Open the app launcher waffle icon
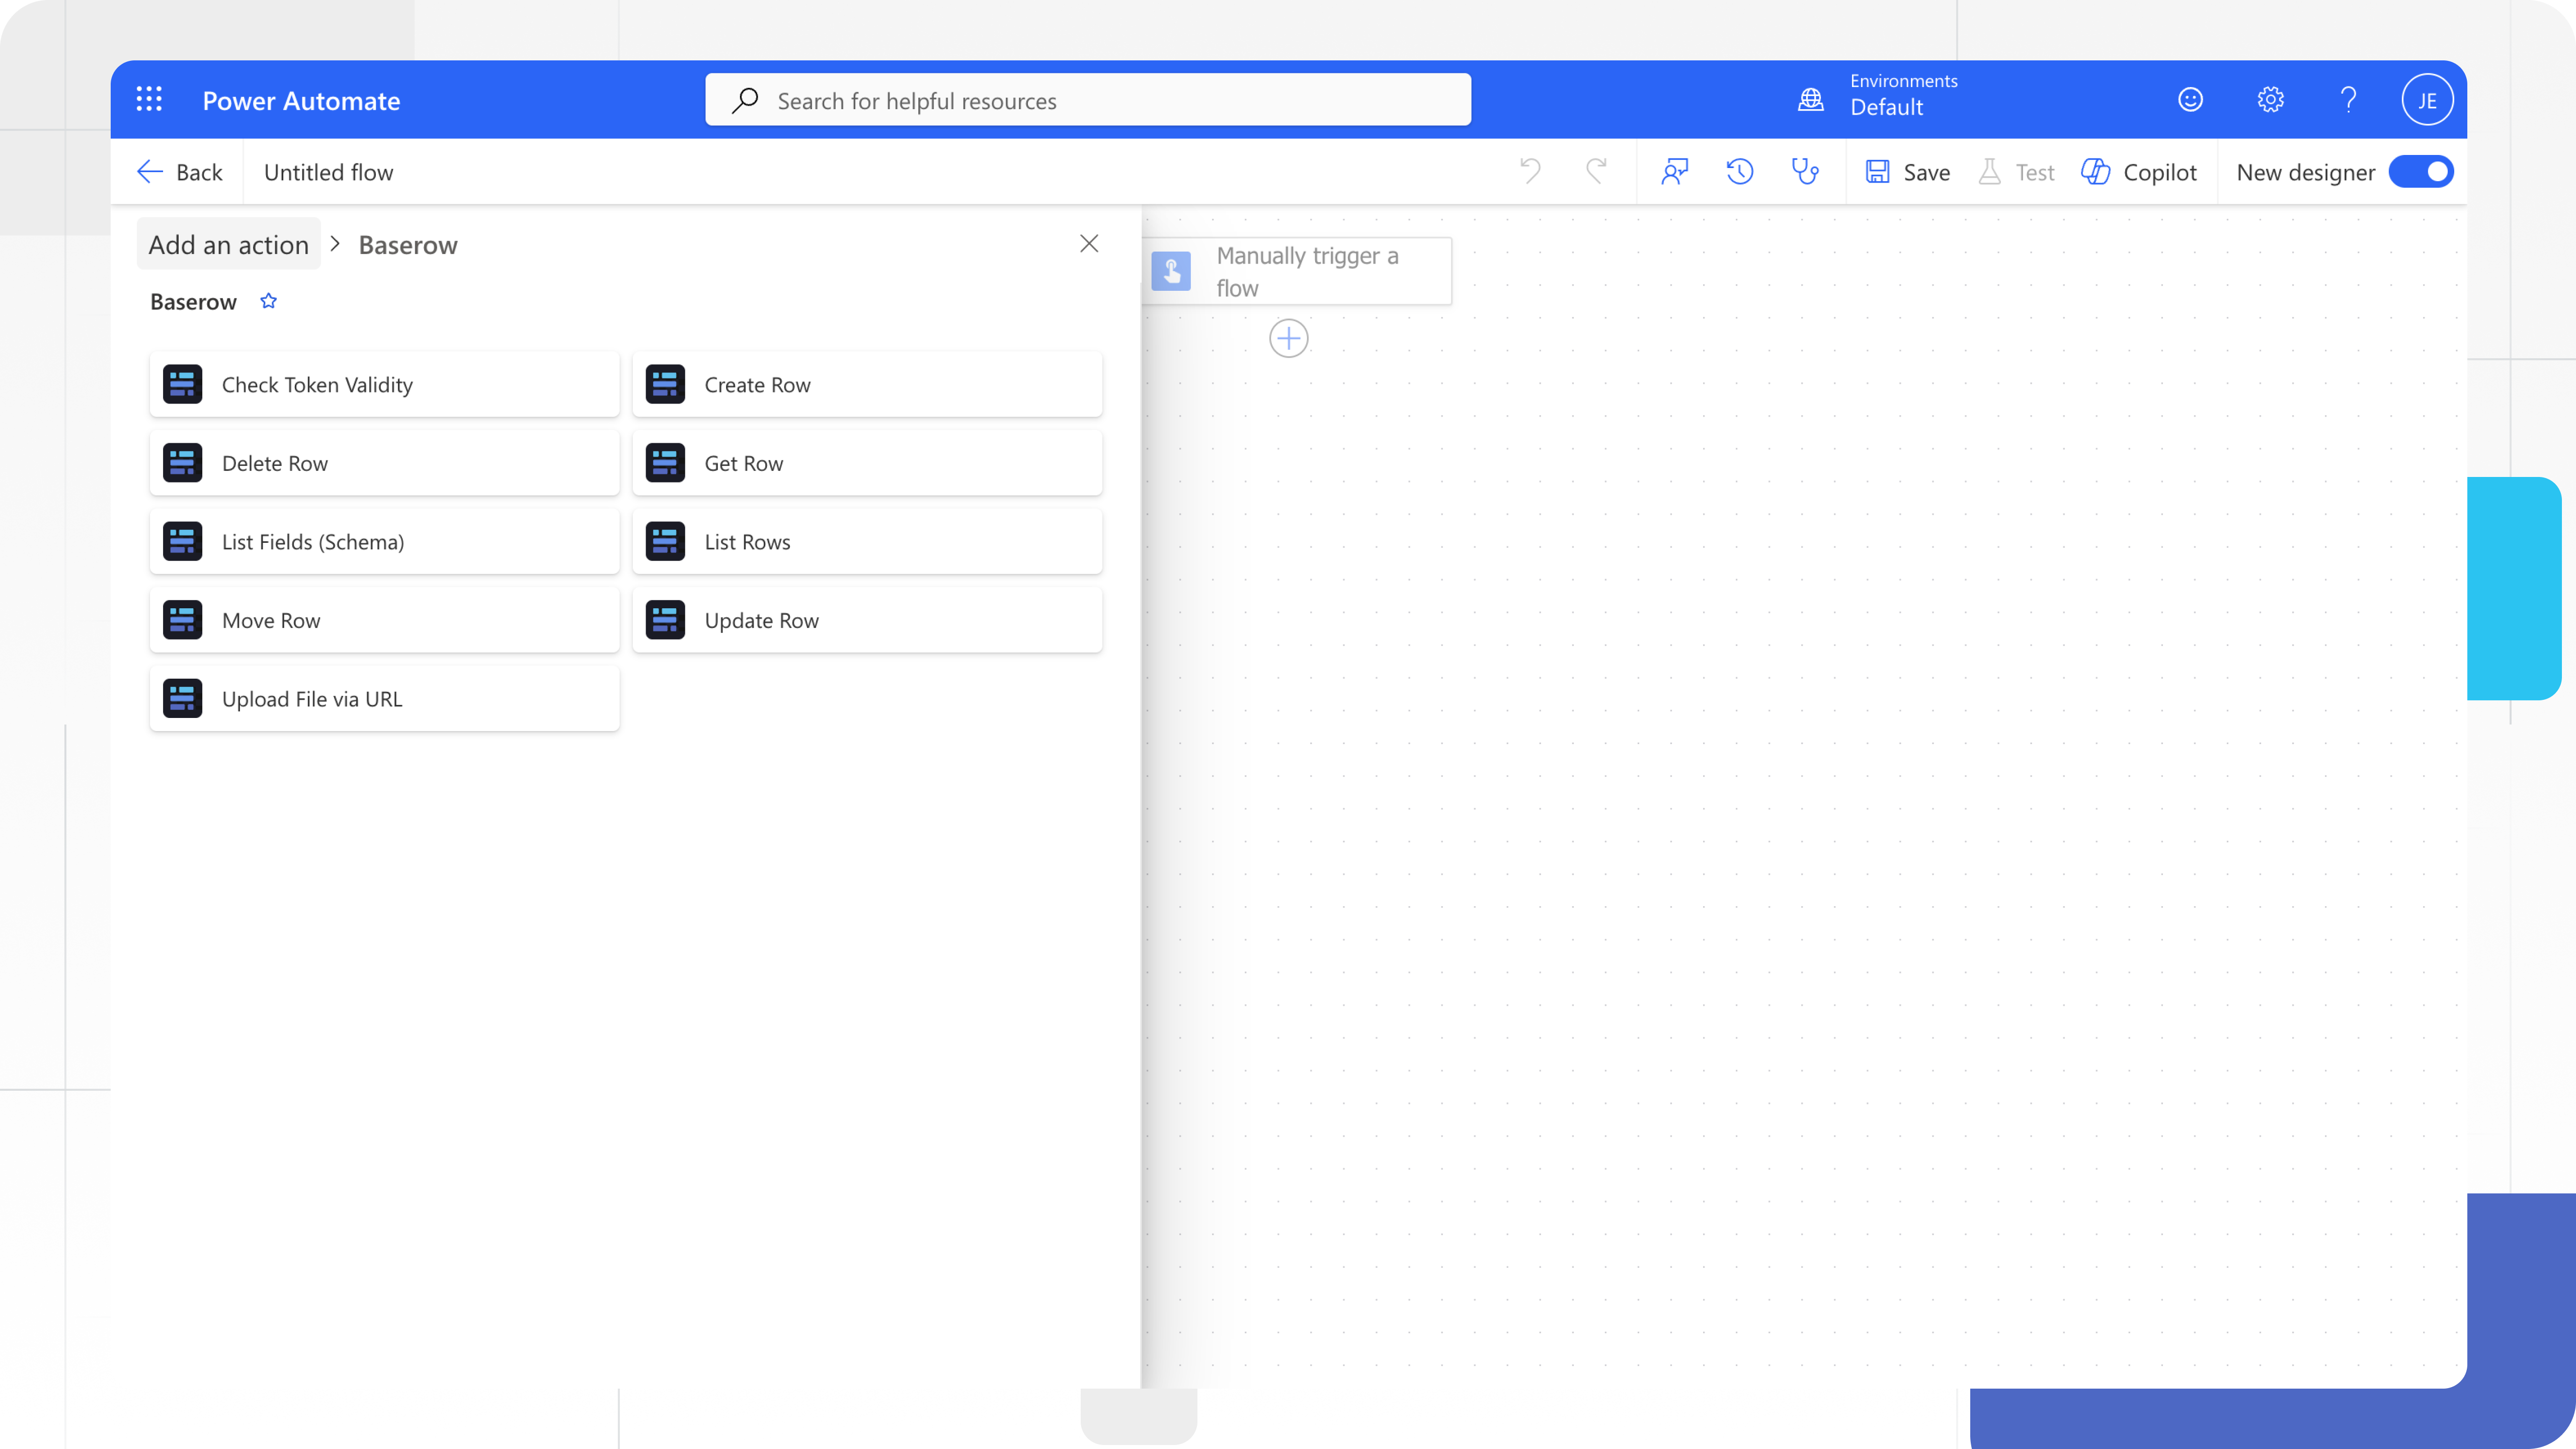Screen dimensions: 2576x1449 (x=149, y=99)
